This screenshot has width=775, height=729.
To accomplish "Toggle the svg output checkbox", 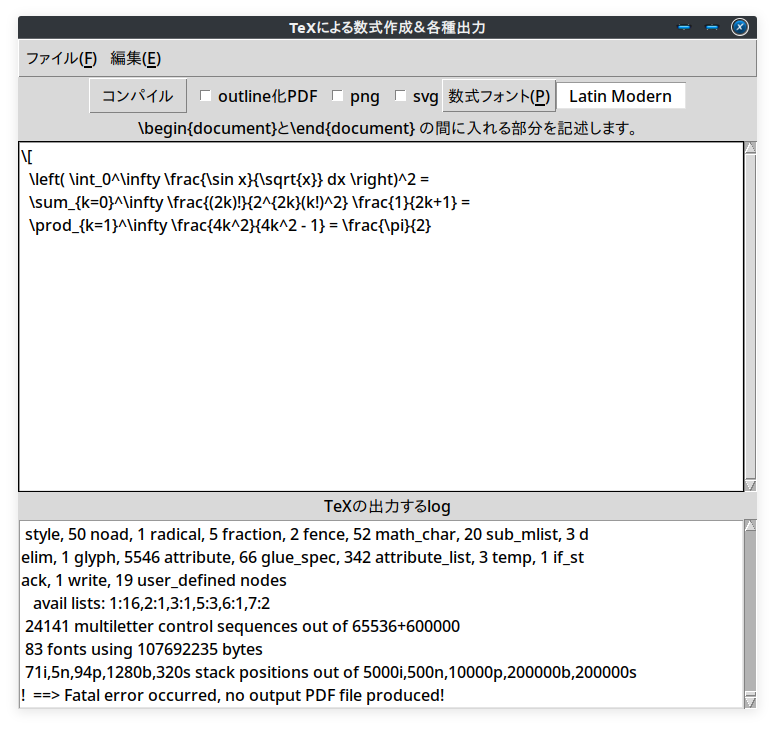I will tap(401, 96).
